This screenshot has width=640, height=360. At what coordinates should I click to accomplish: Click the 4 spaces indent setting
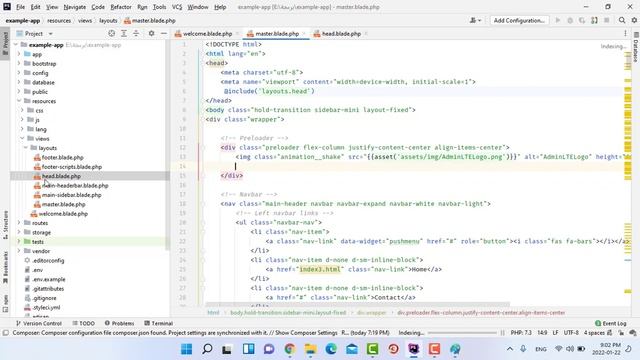pos(594,333)
